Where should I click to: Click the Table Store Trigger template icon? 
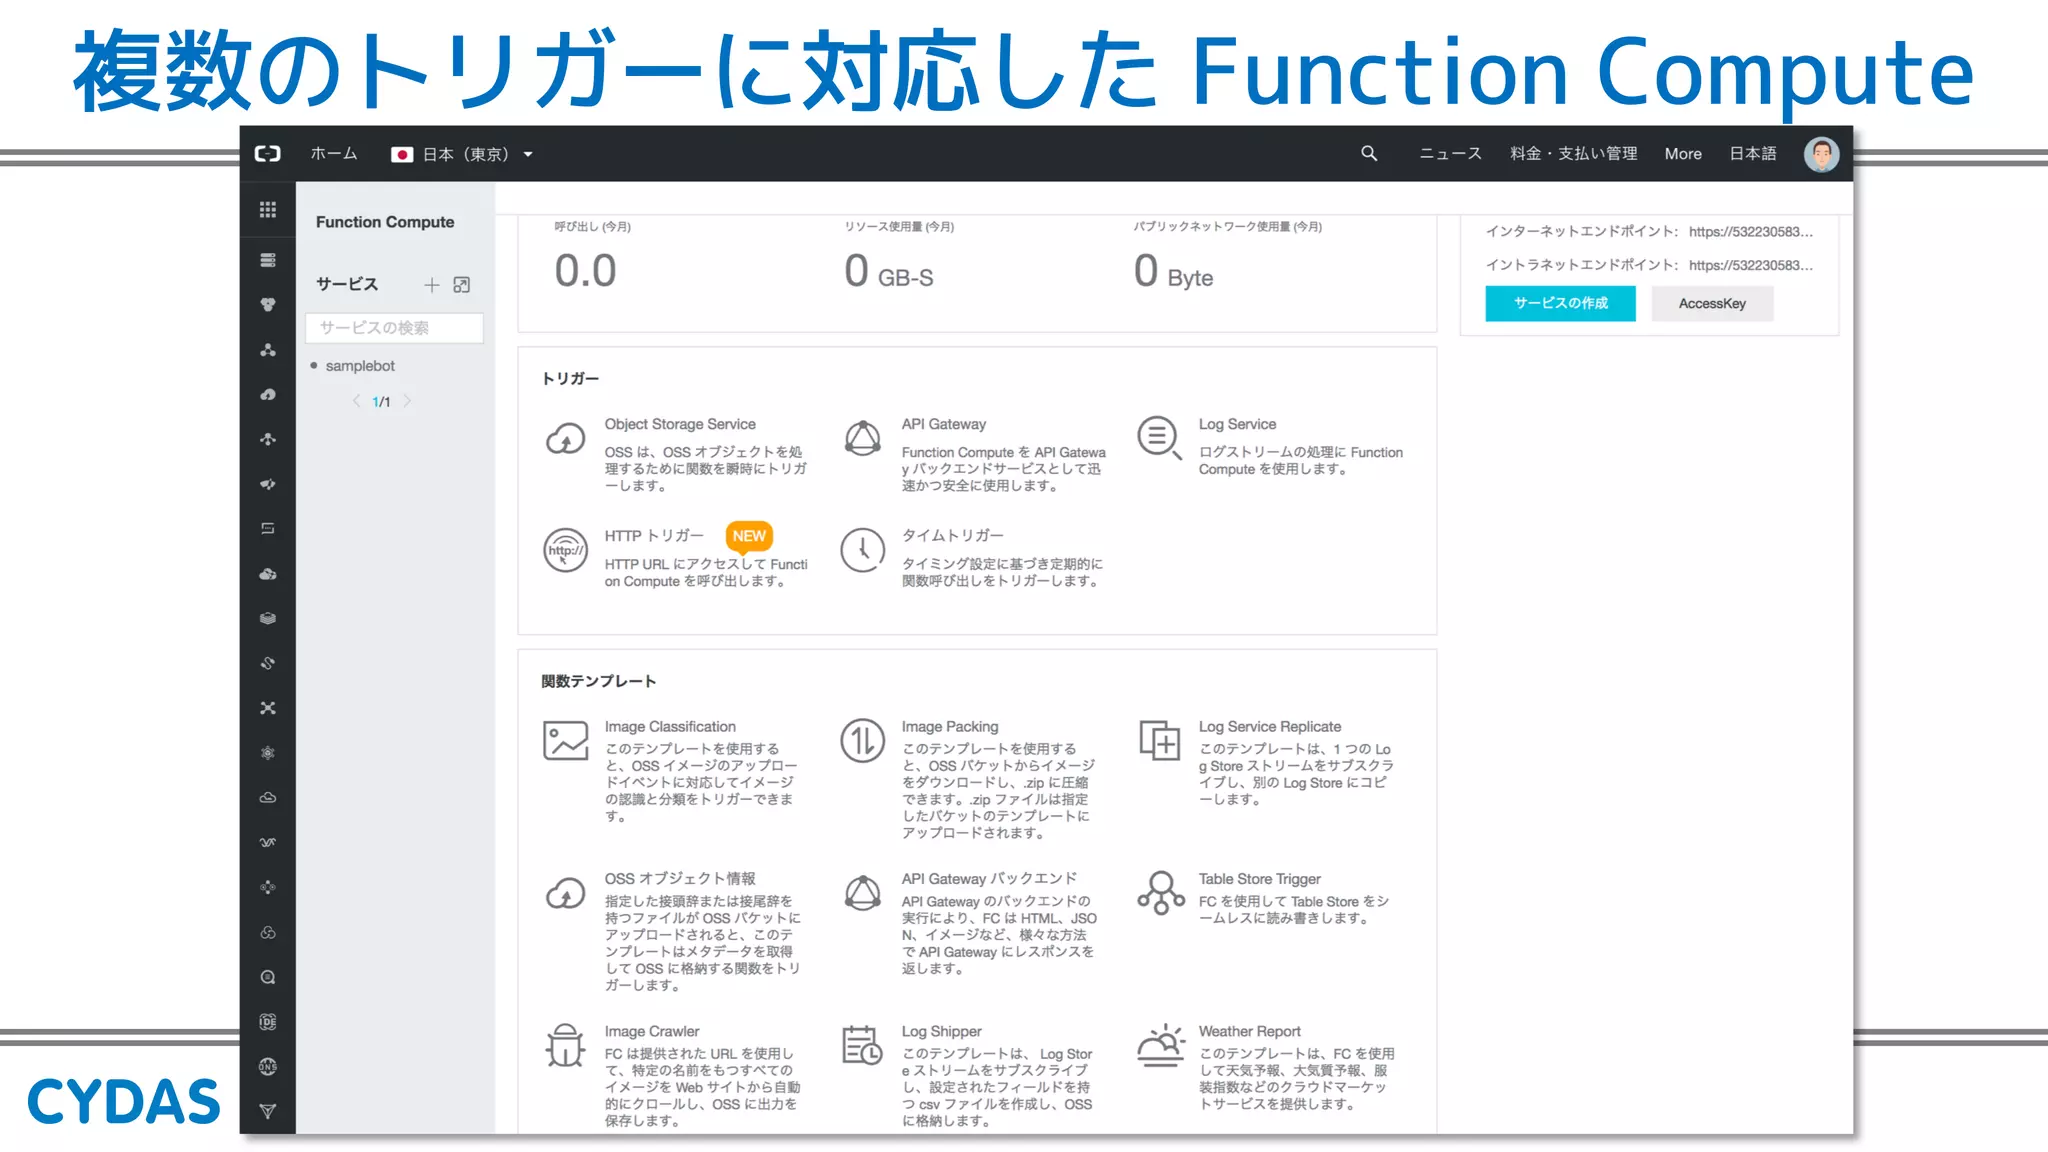(1160, 893)
